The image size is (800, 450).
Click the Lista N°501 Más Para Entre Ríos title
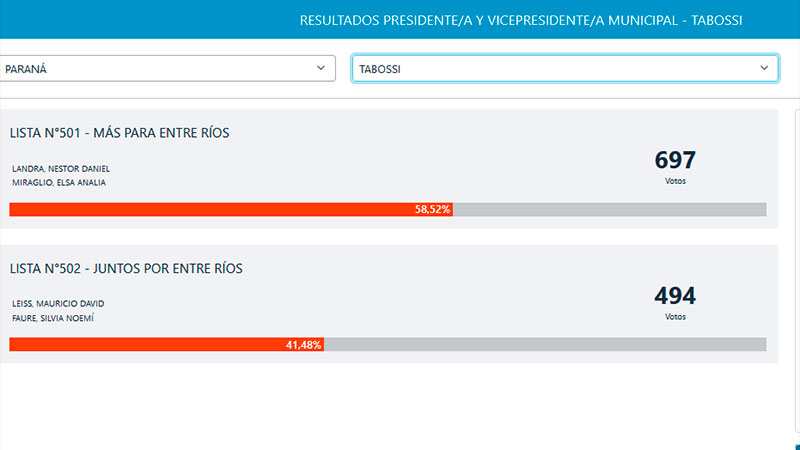[x=121, y=133]
